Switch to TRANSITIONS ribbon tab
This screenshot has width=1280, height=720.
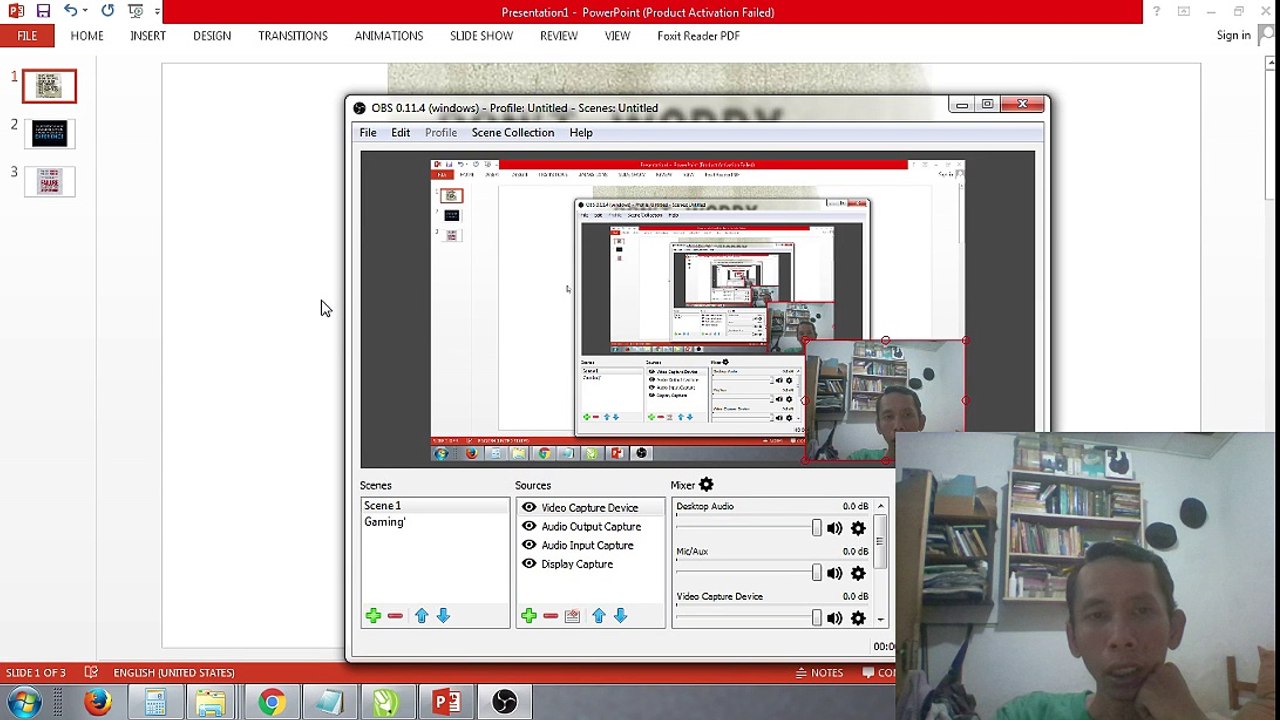293,36
